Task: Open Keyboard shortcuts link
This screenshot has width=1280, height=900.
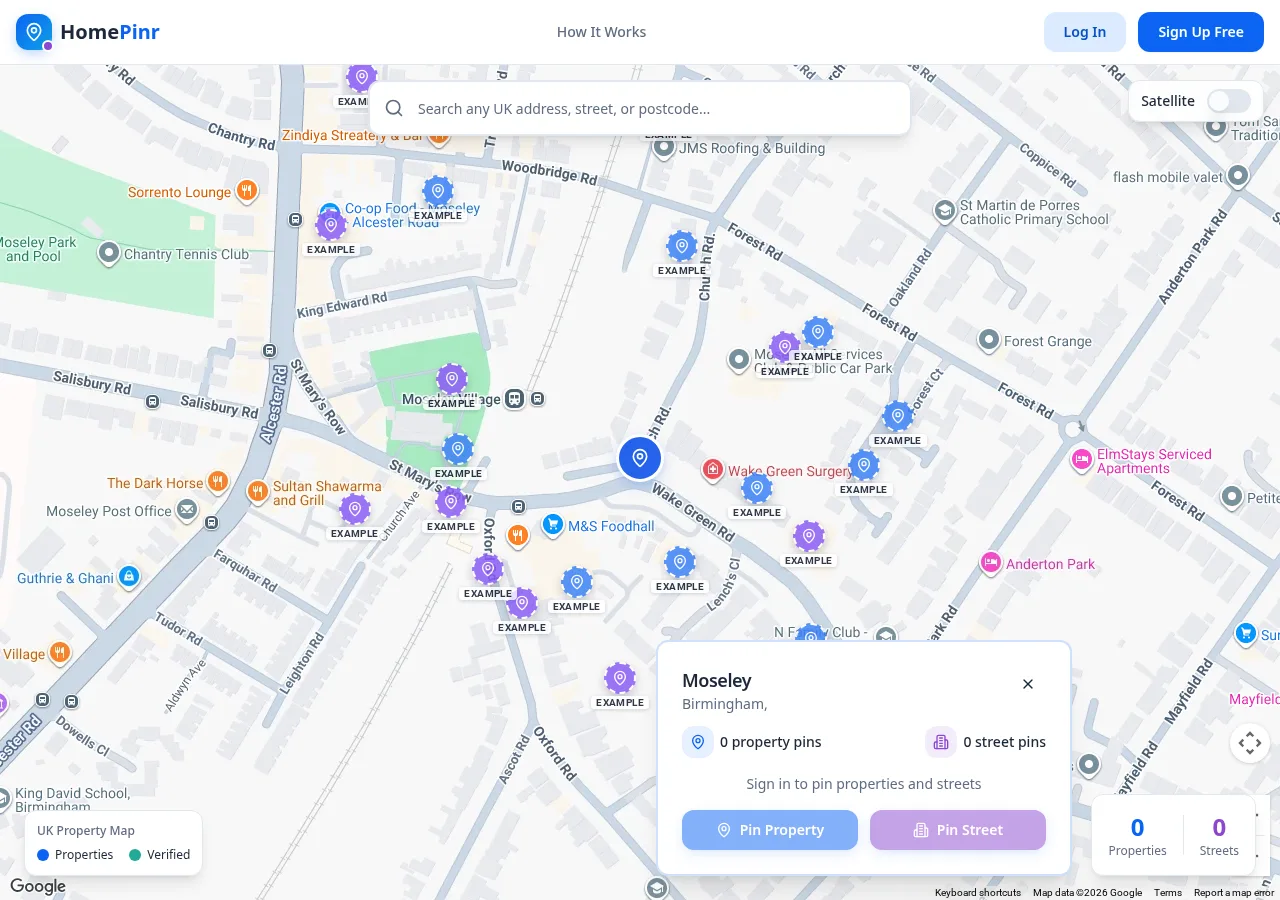Action: click(978, 893)
